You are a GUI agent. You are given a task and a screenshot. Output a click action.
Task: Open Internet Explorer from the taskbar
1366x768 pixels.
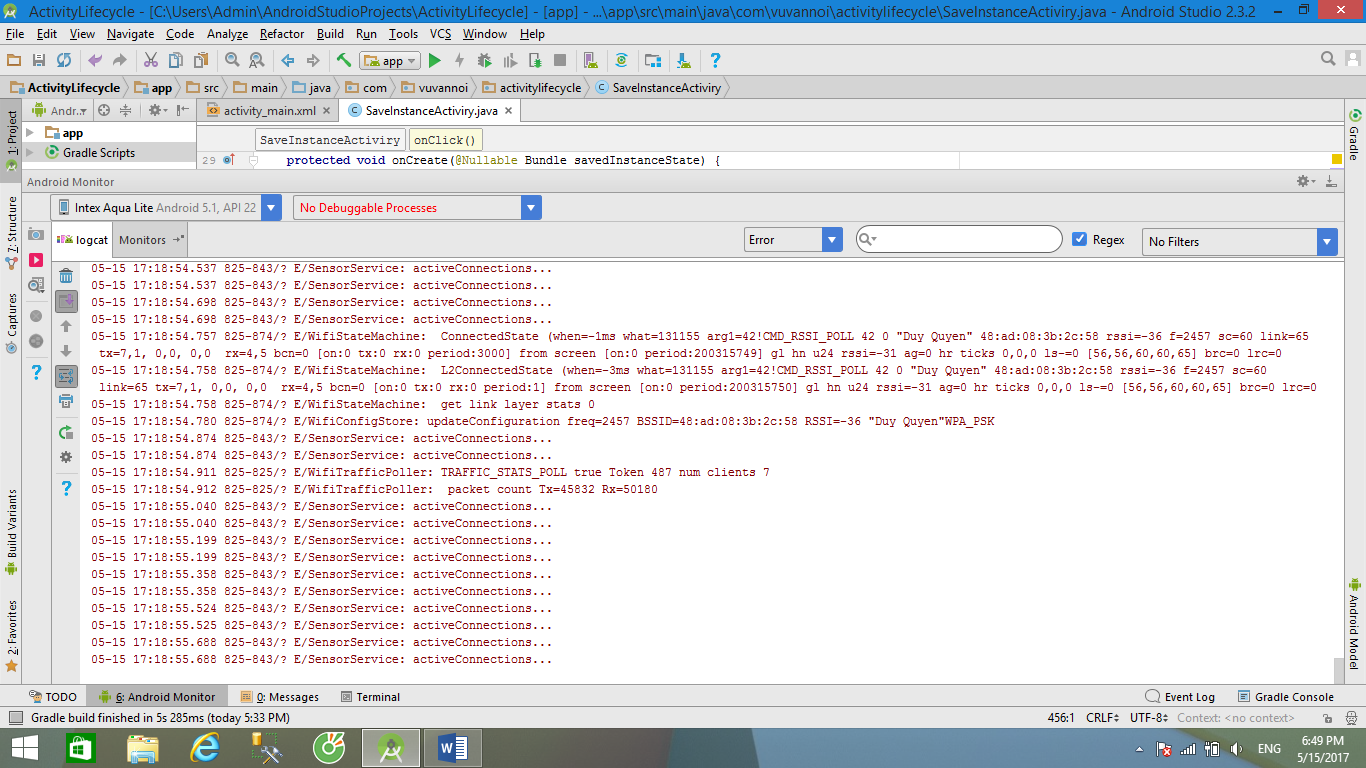tap(204, 748)
